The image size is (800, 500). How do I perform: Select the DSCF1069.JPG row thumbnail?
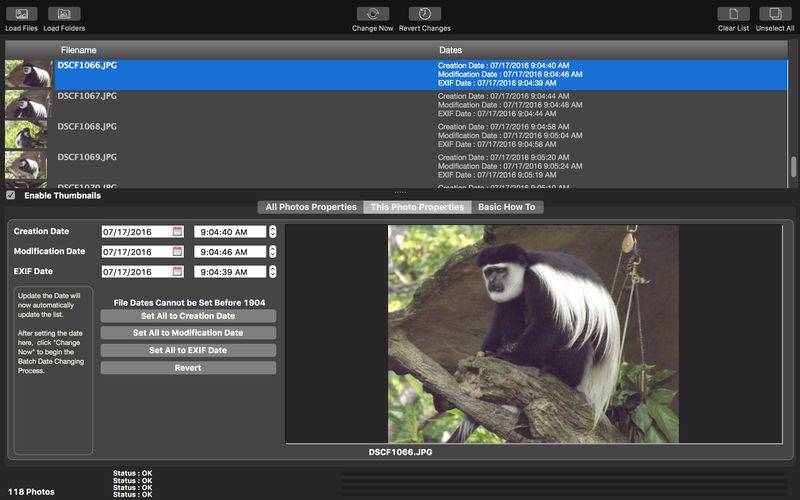tap(26, 166)
